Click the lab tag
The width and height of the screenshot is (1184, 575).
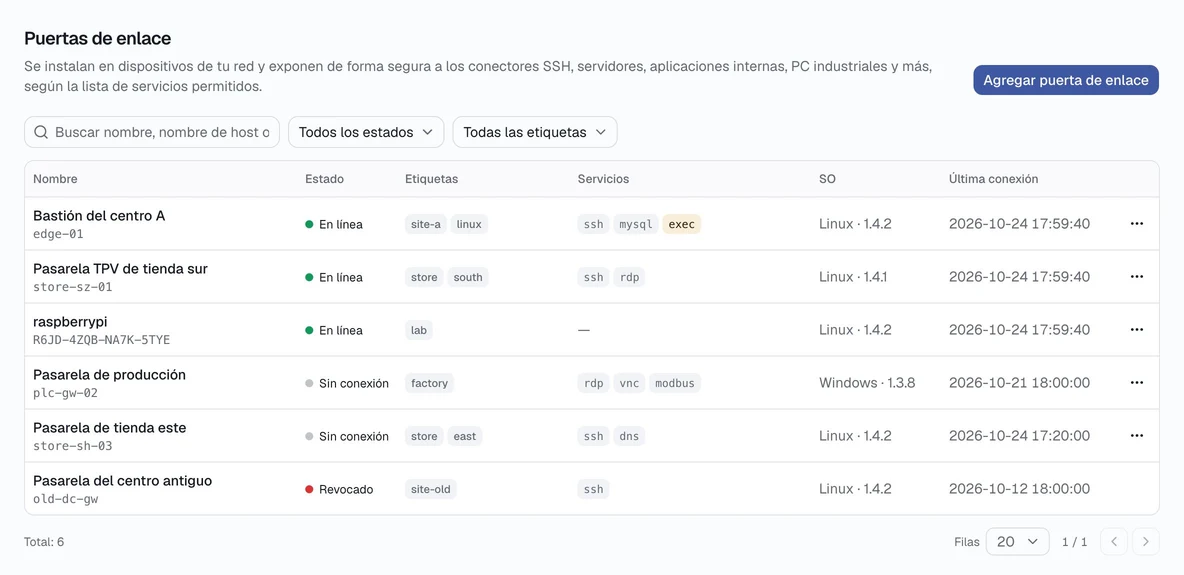(x=418, y=330)
